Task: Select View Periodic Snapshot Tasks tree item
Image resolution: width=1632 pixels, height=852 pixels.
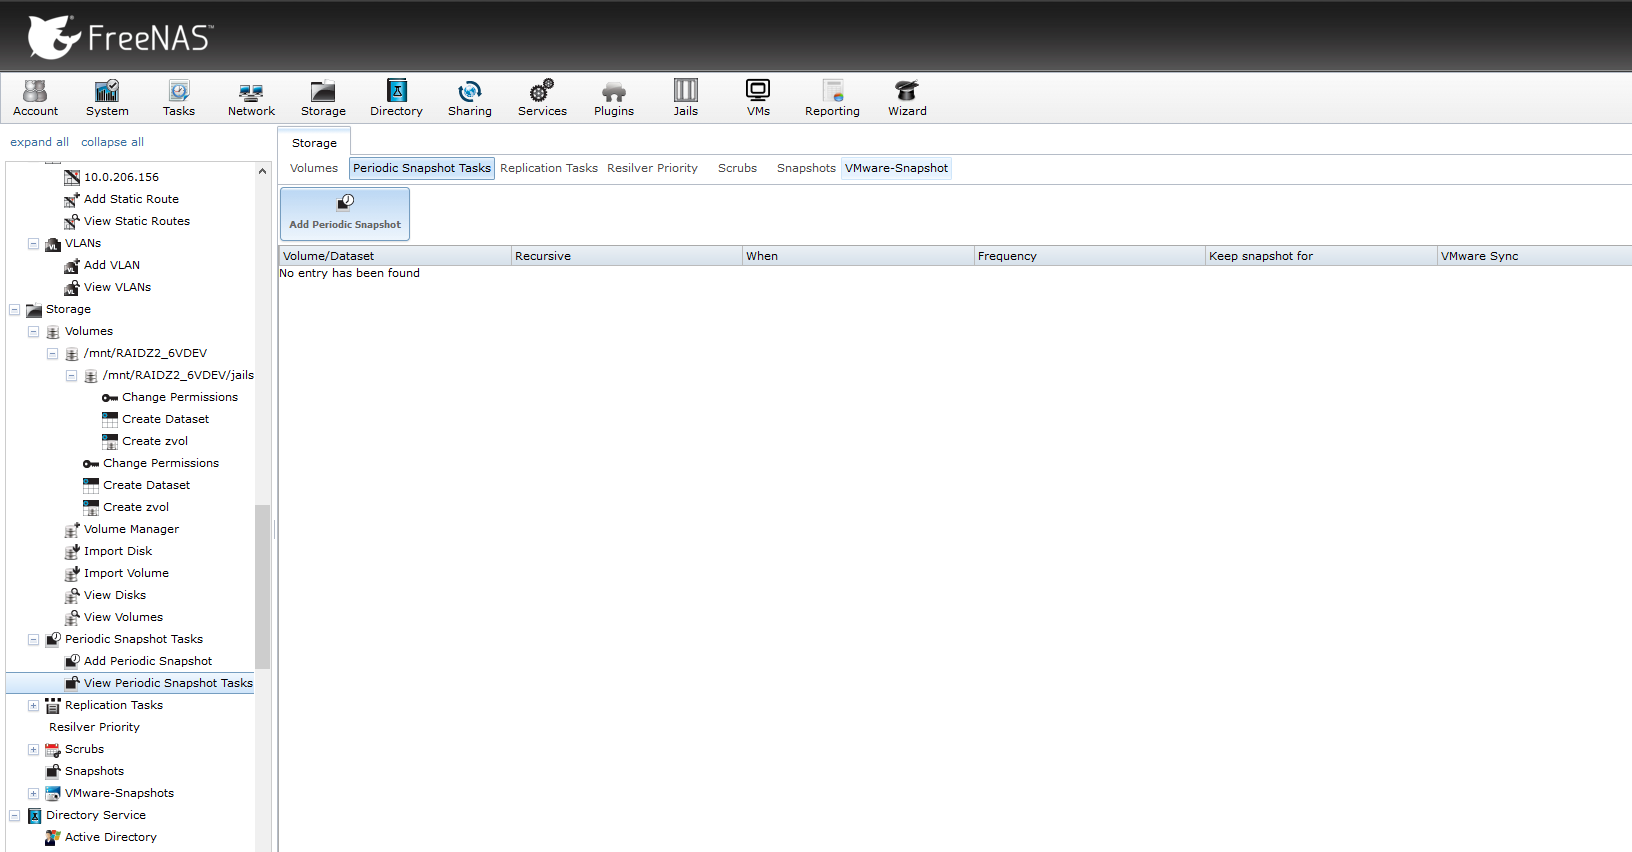Action: coord(130,683)
